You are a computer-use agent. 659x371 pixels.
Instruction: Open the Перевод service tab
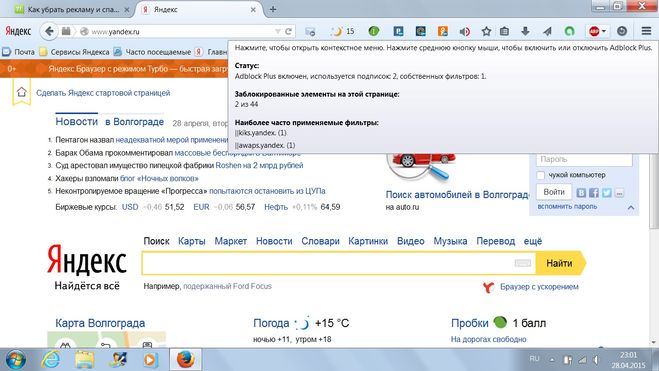coord(496,241)
